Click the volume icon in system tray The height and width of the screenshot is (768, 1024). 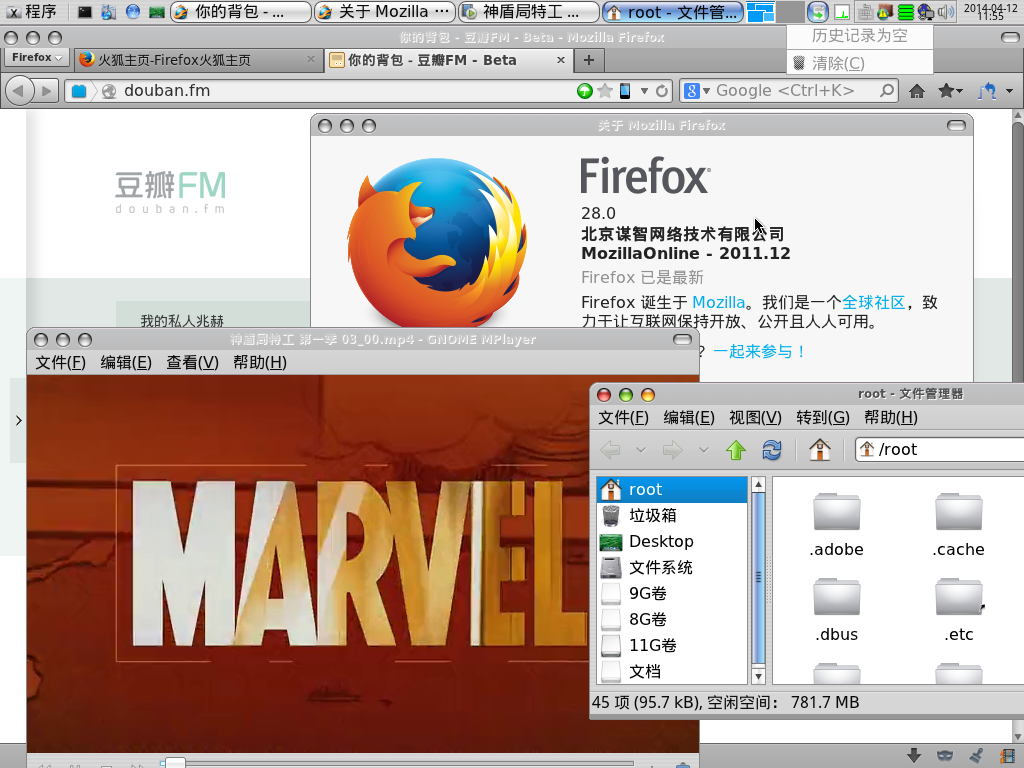point(944,13)
